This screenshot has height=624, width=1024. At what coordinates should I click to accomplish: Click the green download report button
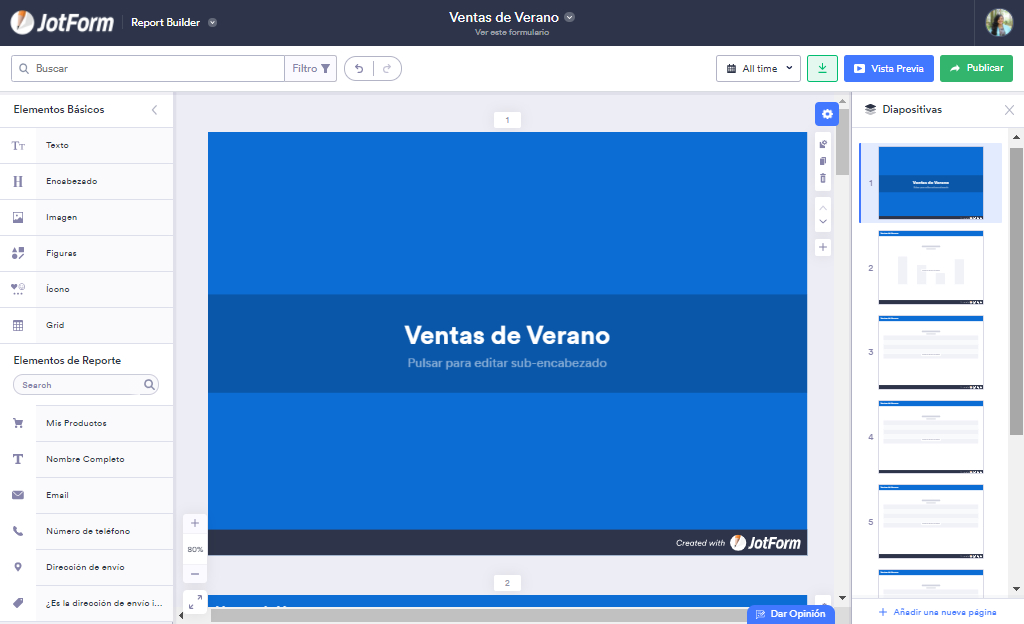[x=822, y=69]
